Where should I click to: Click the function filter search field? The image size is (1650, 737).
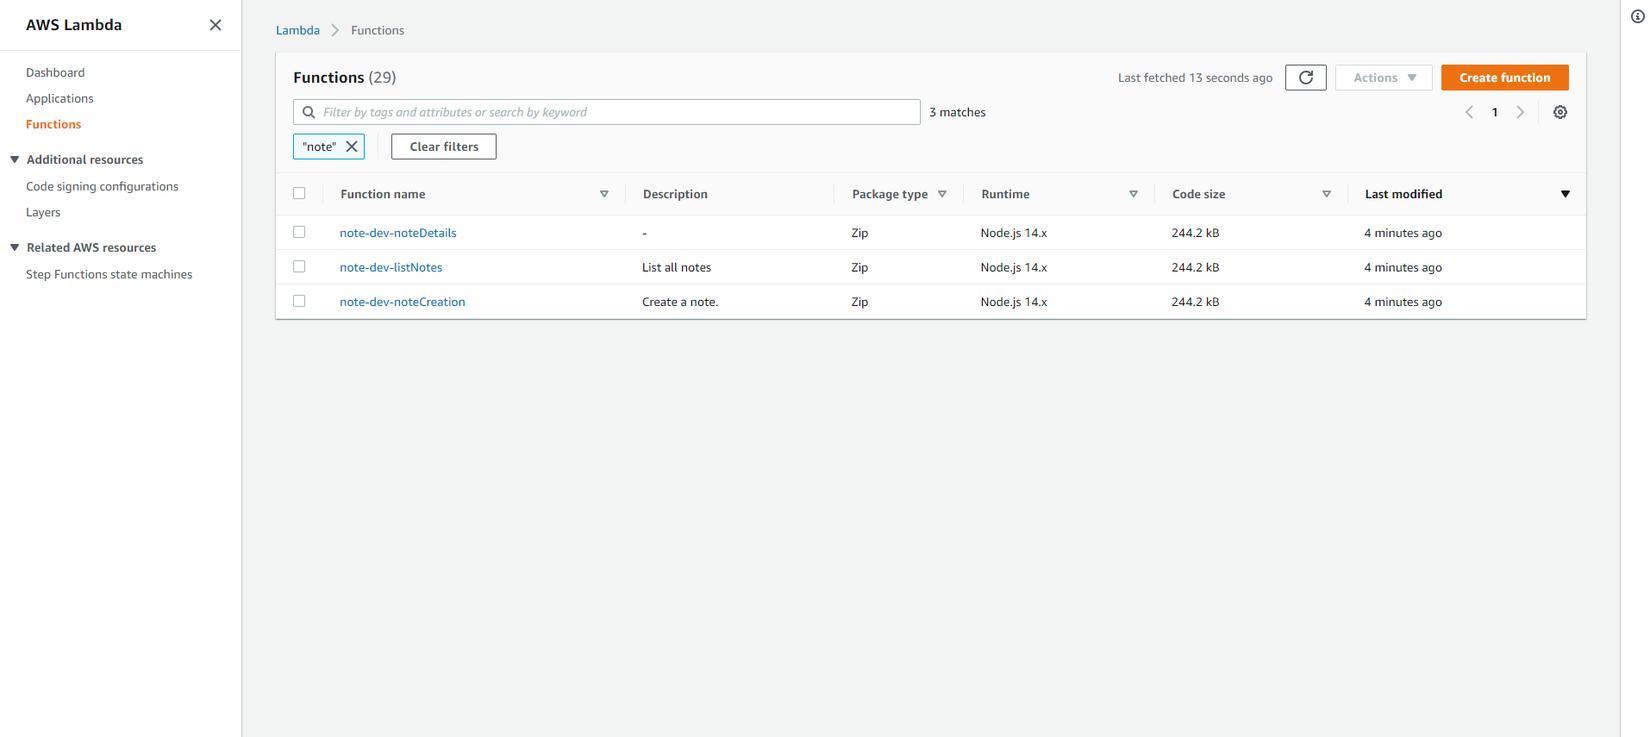[x=606, y=112]
